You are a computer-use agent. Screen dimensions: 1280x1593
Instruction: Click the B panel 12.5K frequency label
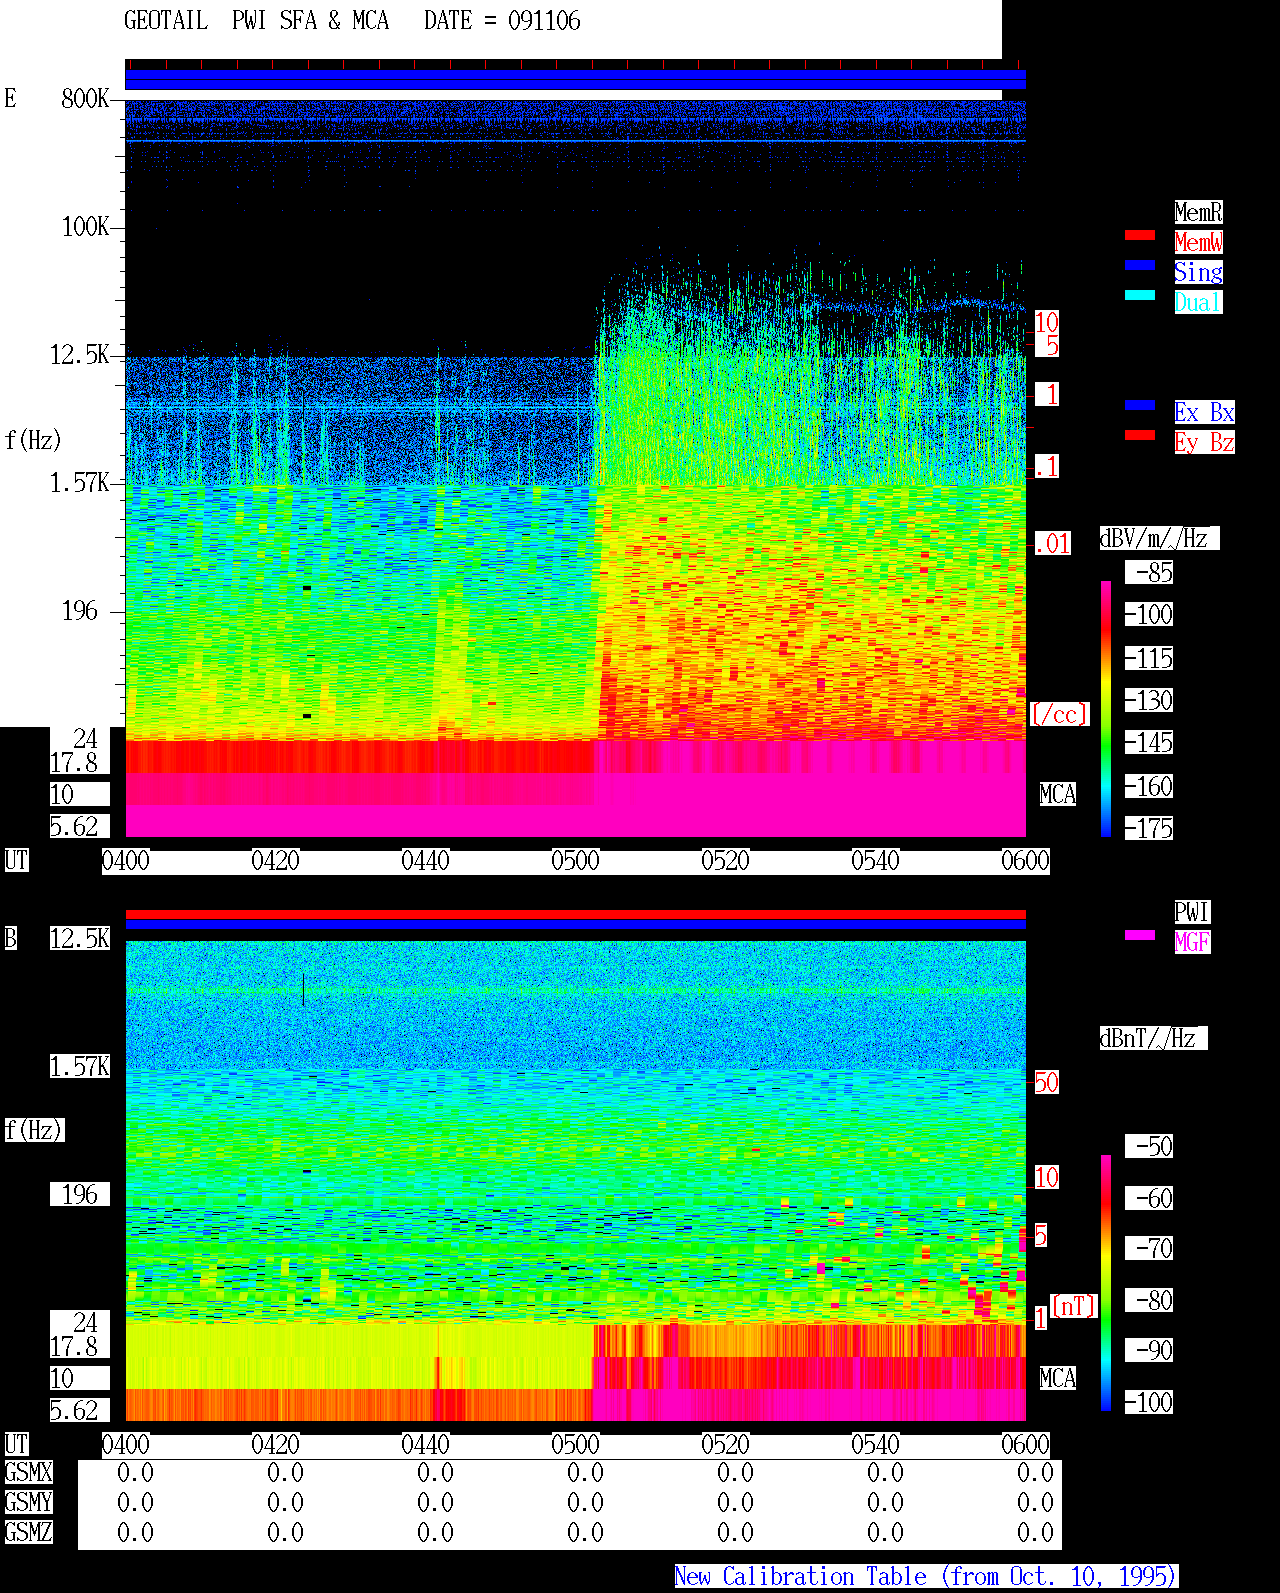point(80,938)
